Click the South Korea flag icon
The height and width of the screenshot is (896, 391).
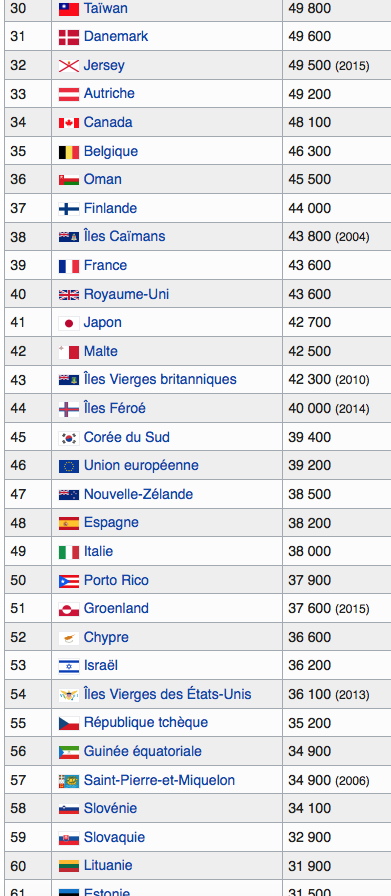coord(69,438)
